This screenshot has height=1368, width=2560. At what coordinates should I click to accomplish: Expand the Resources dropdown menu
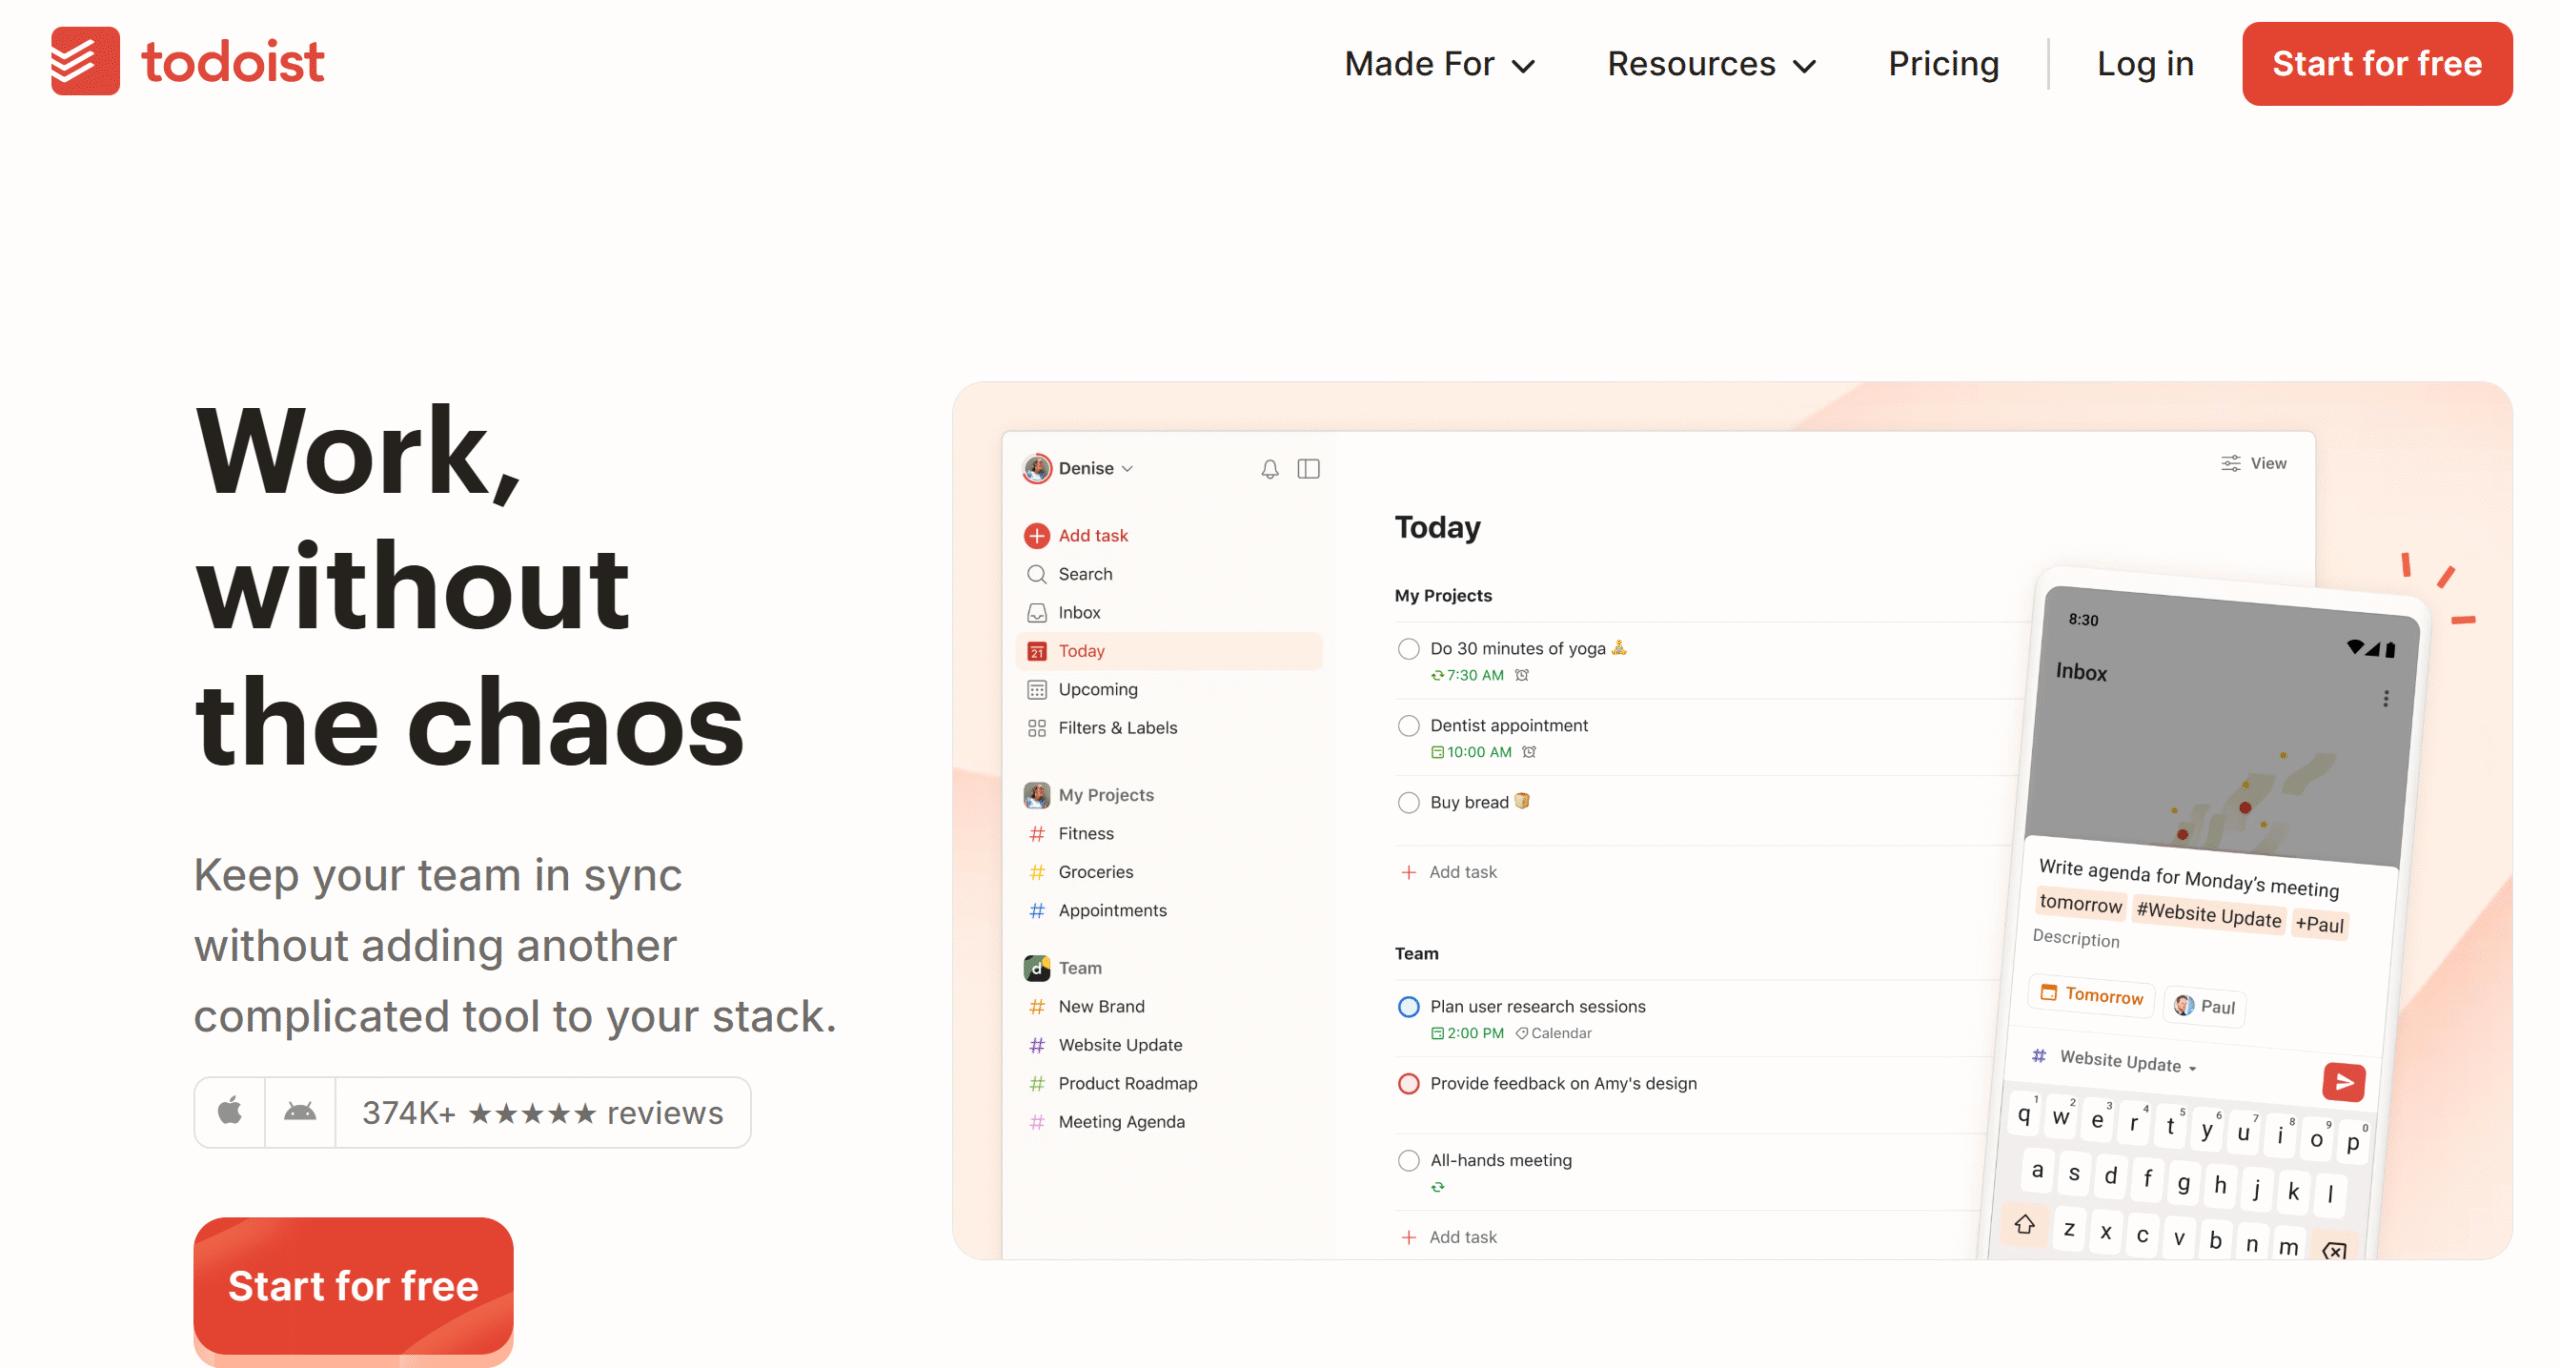click(1710, 64)
